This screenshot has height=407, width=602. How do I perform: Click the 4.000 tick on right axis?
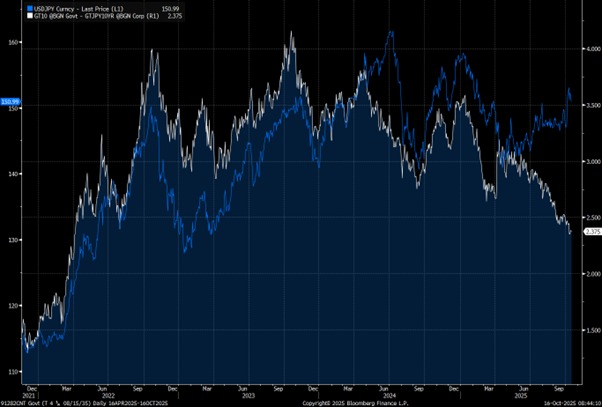coord(591,48)
